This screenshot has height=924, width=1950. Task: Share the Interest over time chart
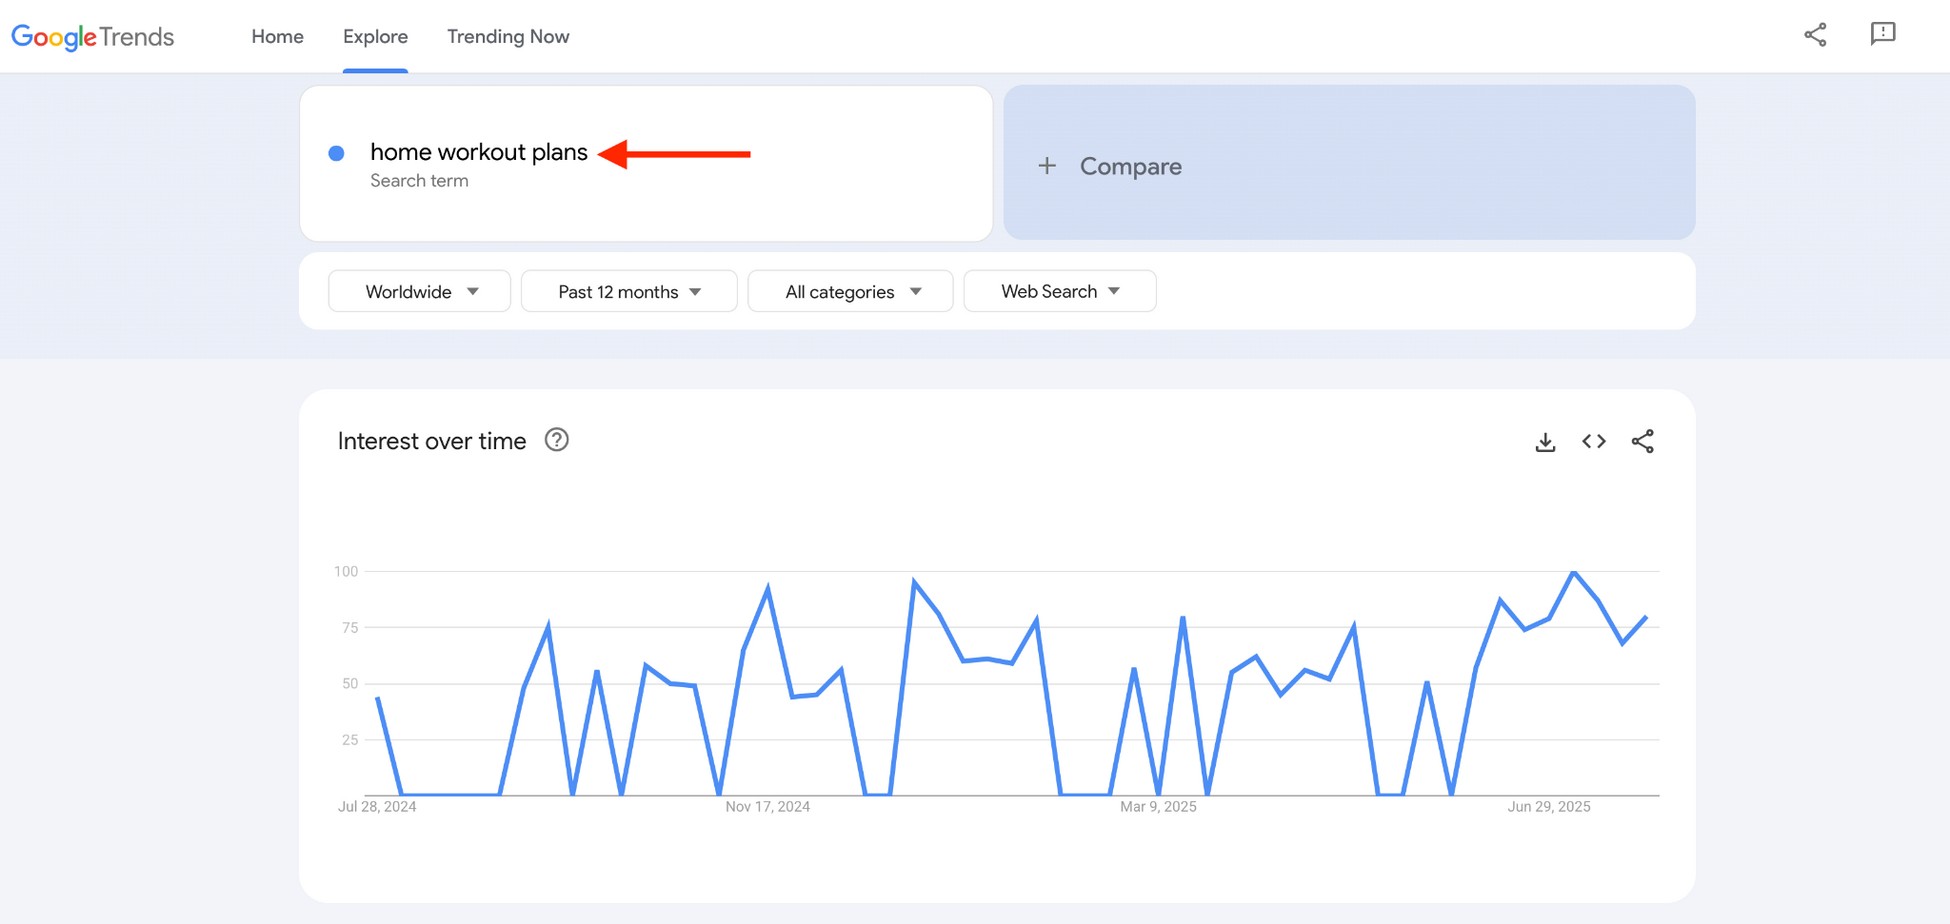[1643, 440]
